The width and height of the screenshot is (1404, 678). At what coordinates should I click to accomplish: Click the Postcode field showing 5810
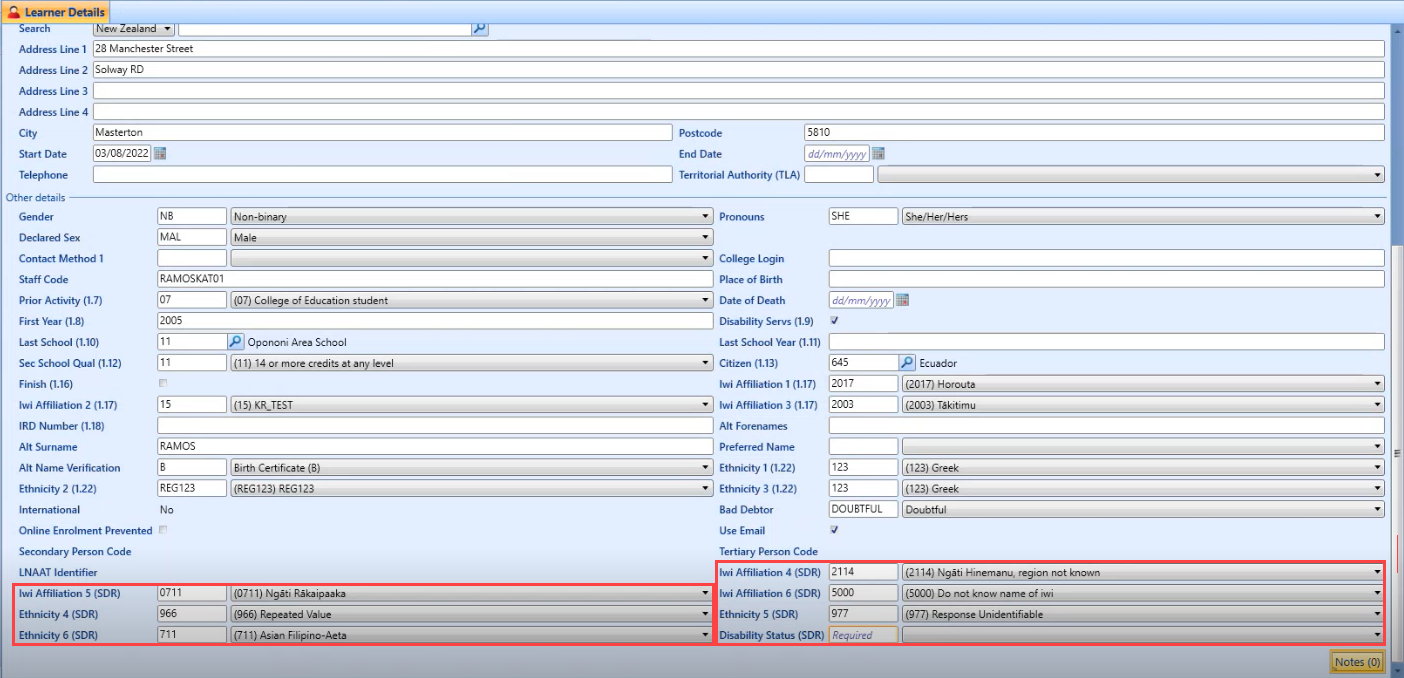click(x=1094, y=133)
